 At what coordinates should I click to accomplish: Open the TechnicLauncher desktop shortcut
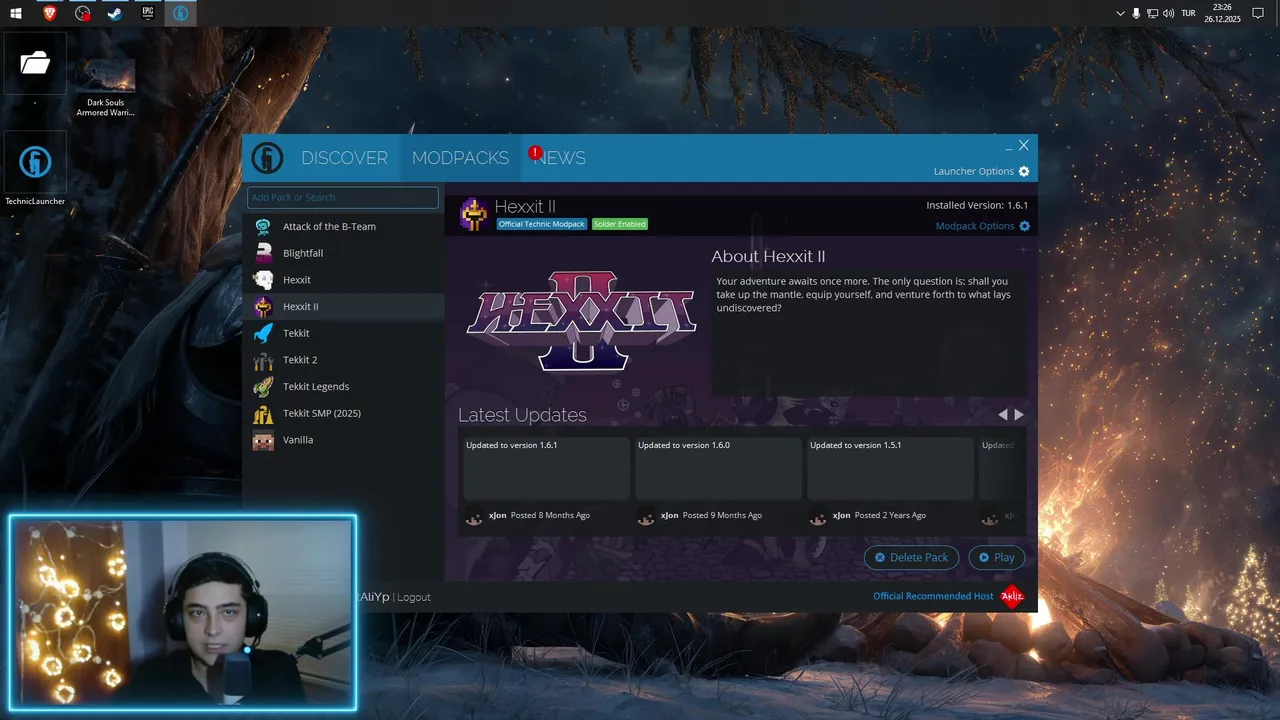(35, 170)
